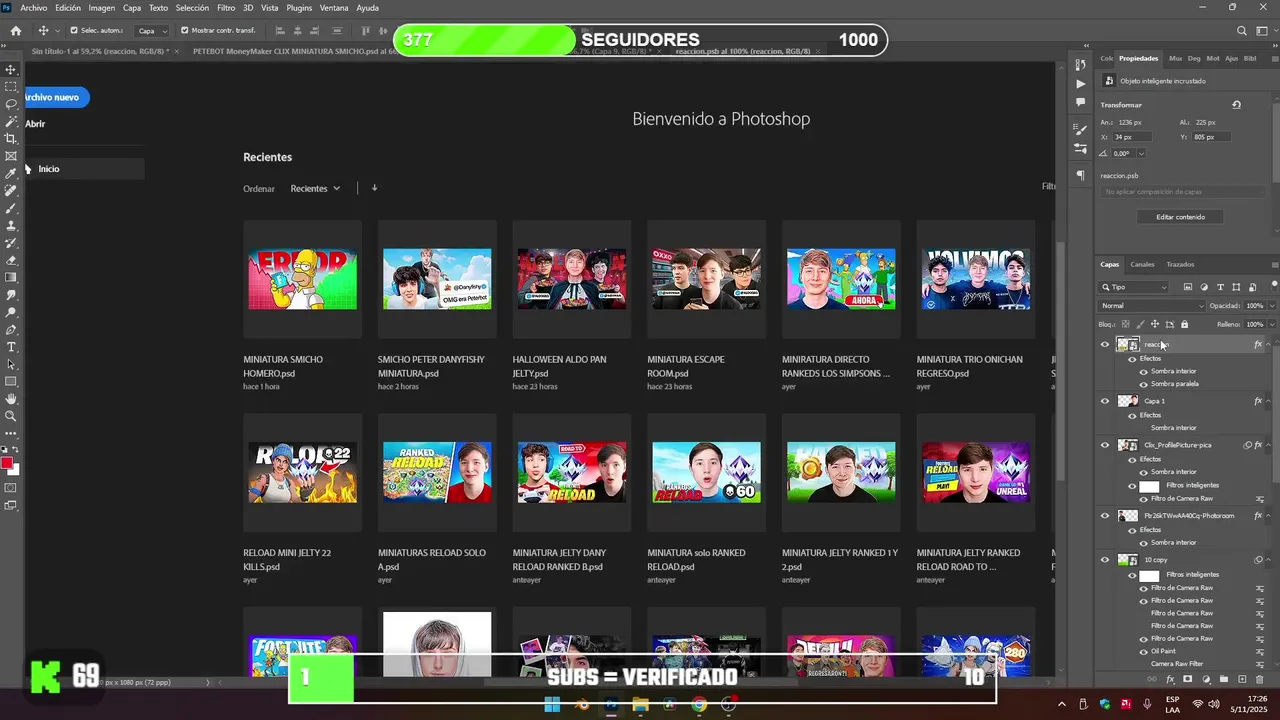1280x720 pixels.
Task: Collapse effects of the reaccion layer
Action: (1268, 345)
